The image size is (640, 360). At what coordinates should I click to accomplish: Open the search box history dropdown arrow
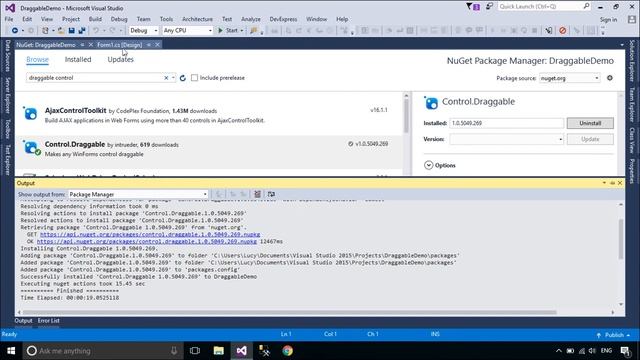(x=173, y=78)
